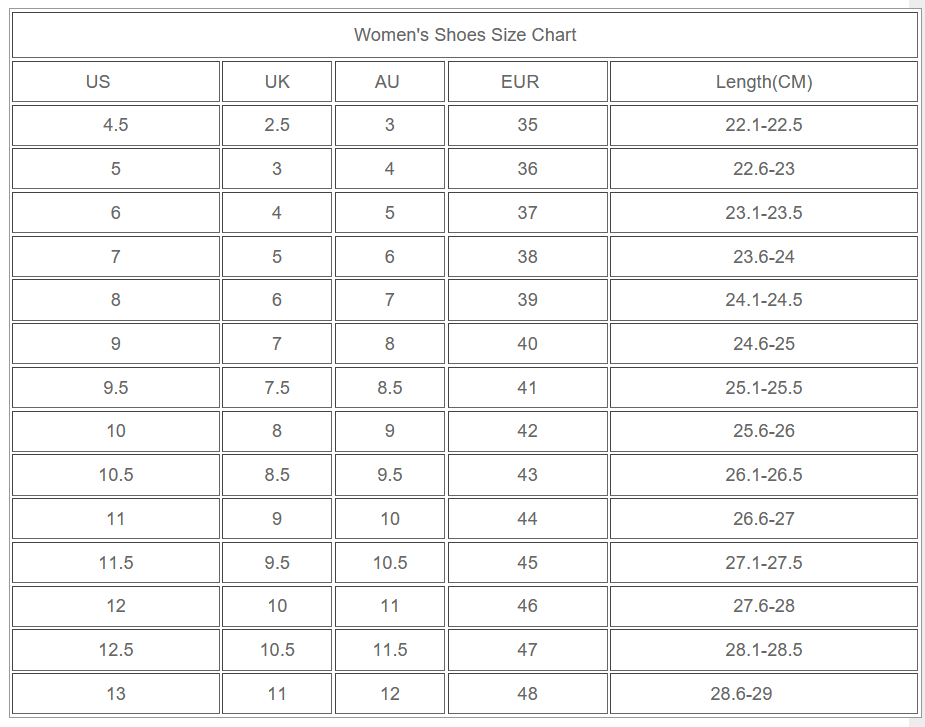
Task: Click the US size 13 cell
Action: pos(116,694)
